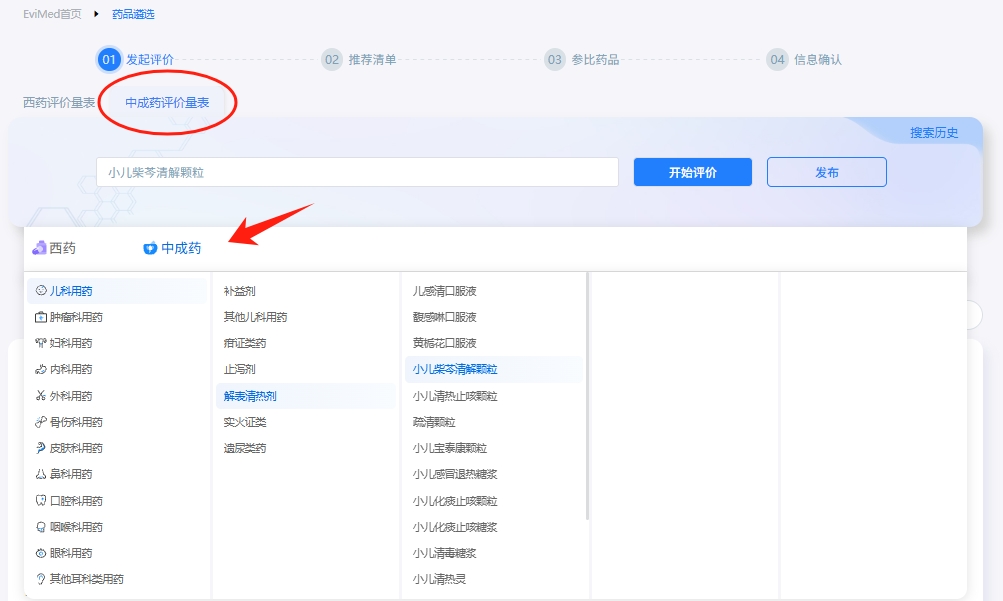
Task: Select the 中成药评价量表 tab
Action: (x=167, y=102)
